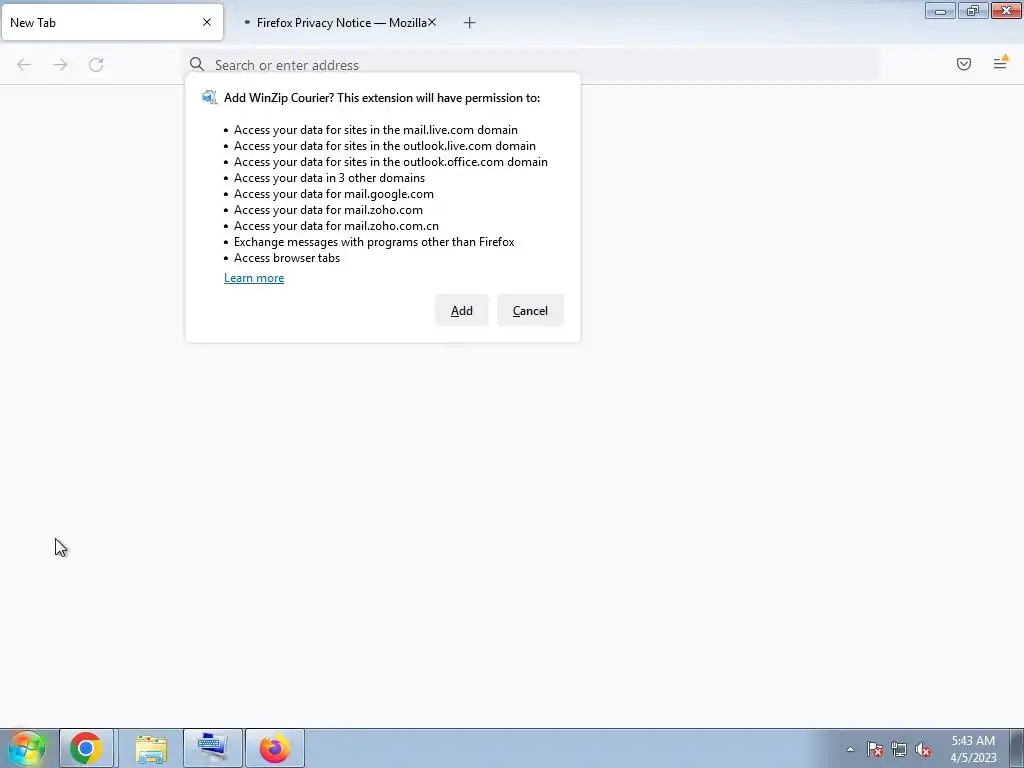
Task: Click the Show desktop strip at taskbar end
Action: [x=1017, y=748]
